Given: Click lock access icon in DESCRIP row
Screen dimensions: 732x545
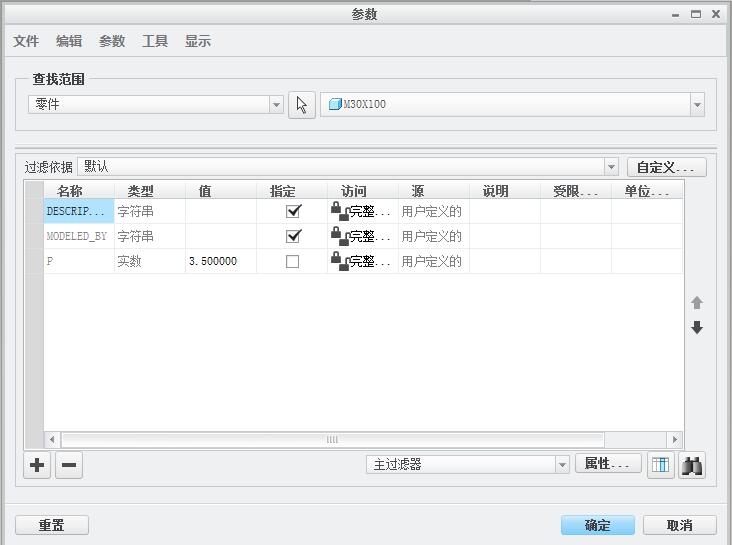Looking at the screenshot, I should [x=340, y=211].
